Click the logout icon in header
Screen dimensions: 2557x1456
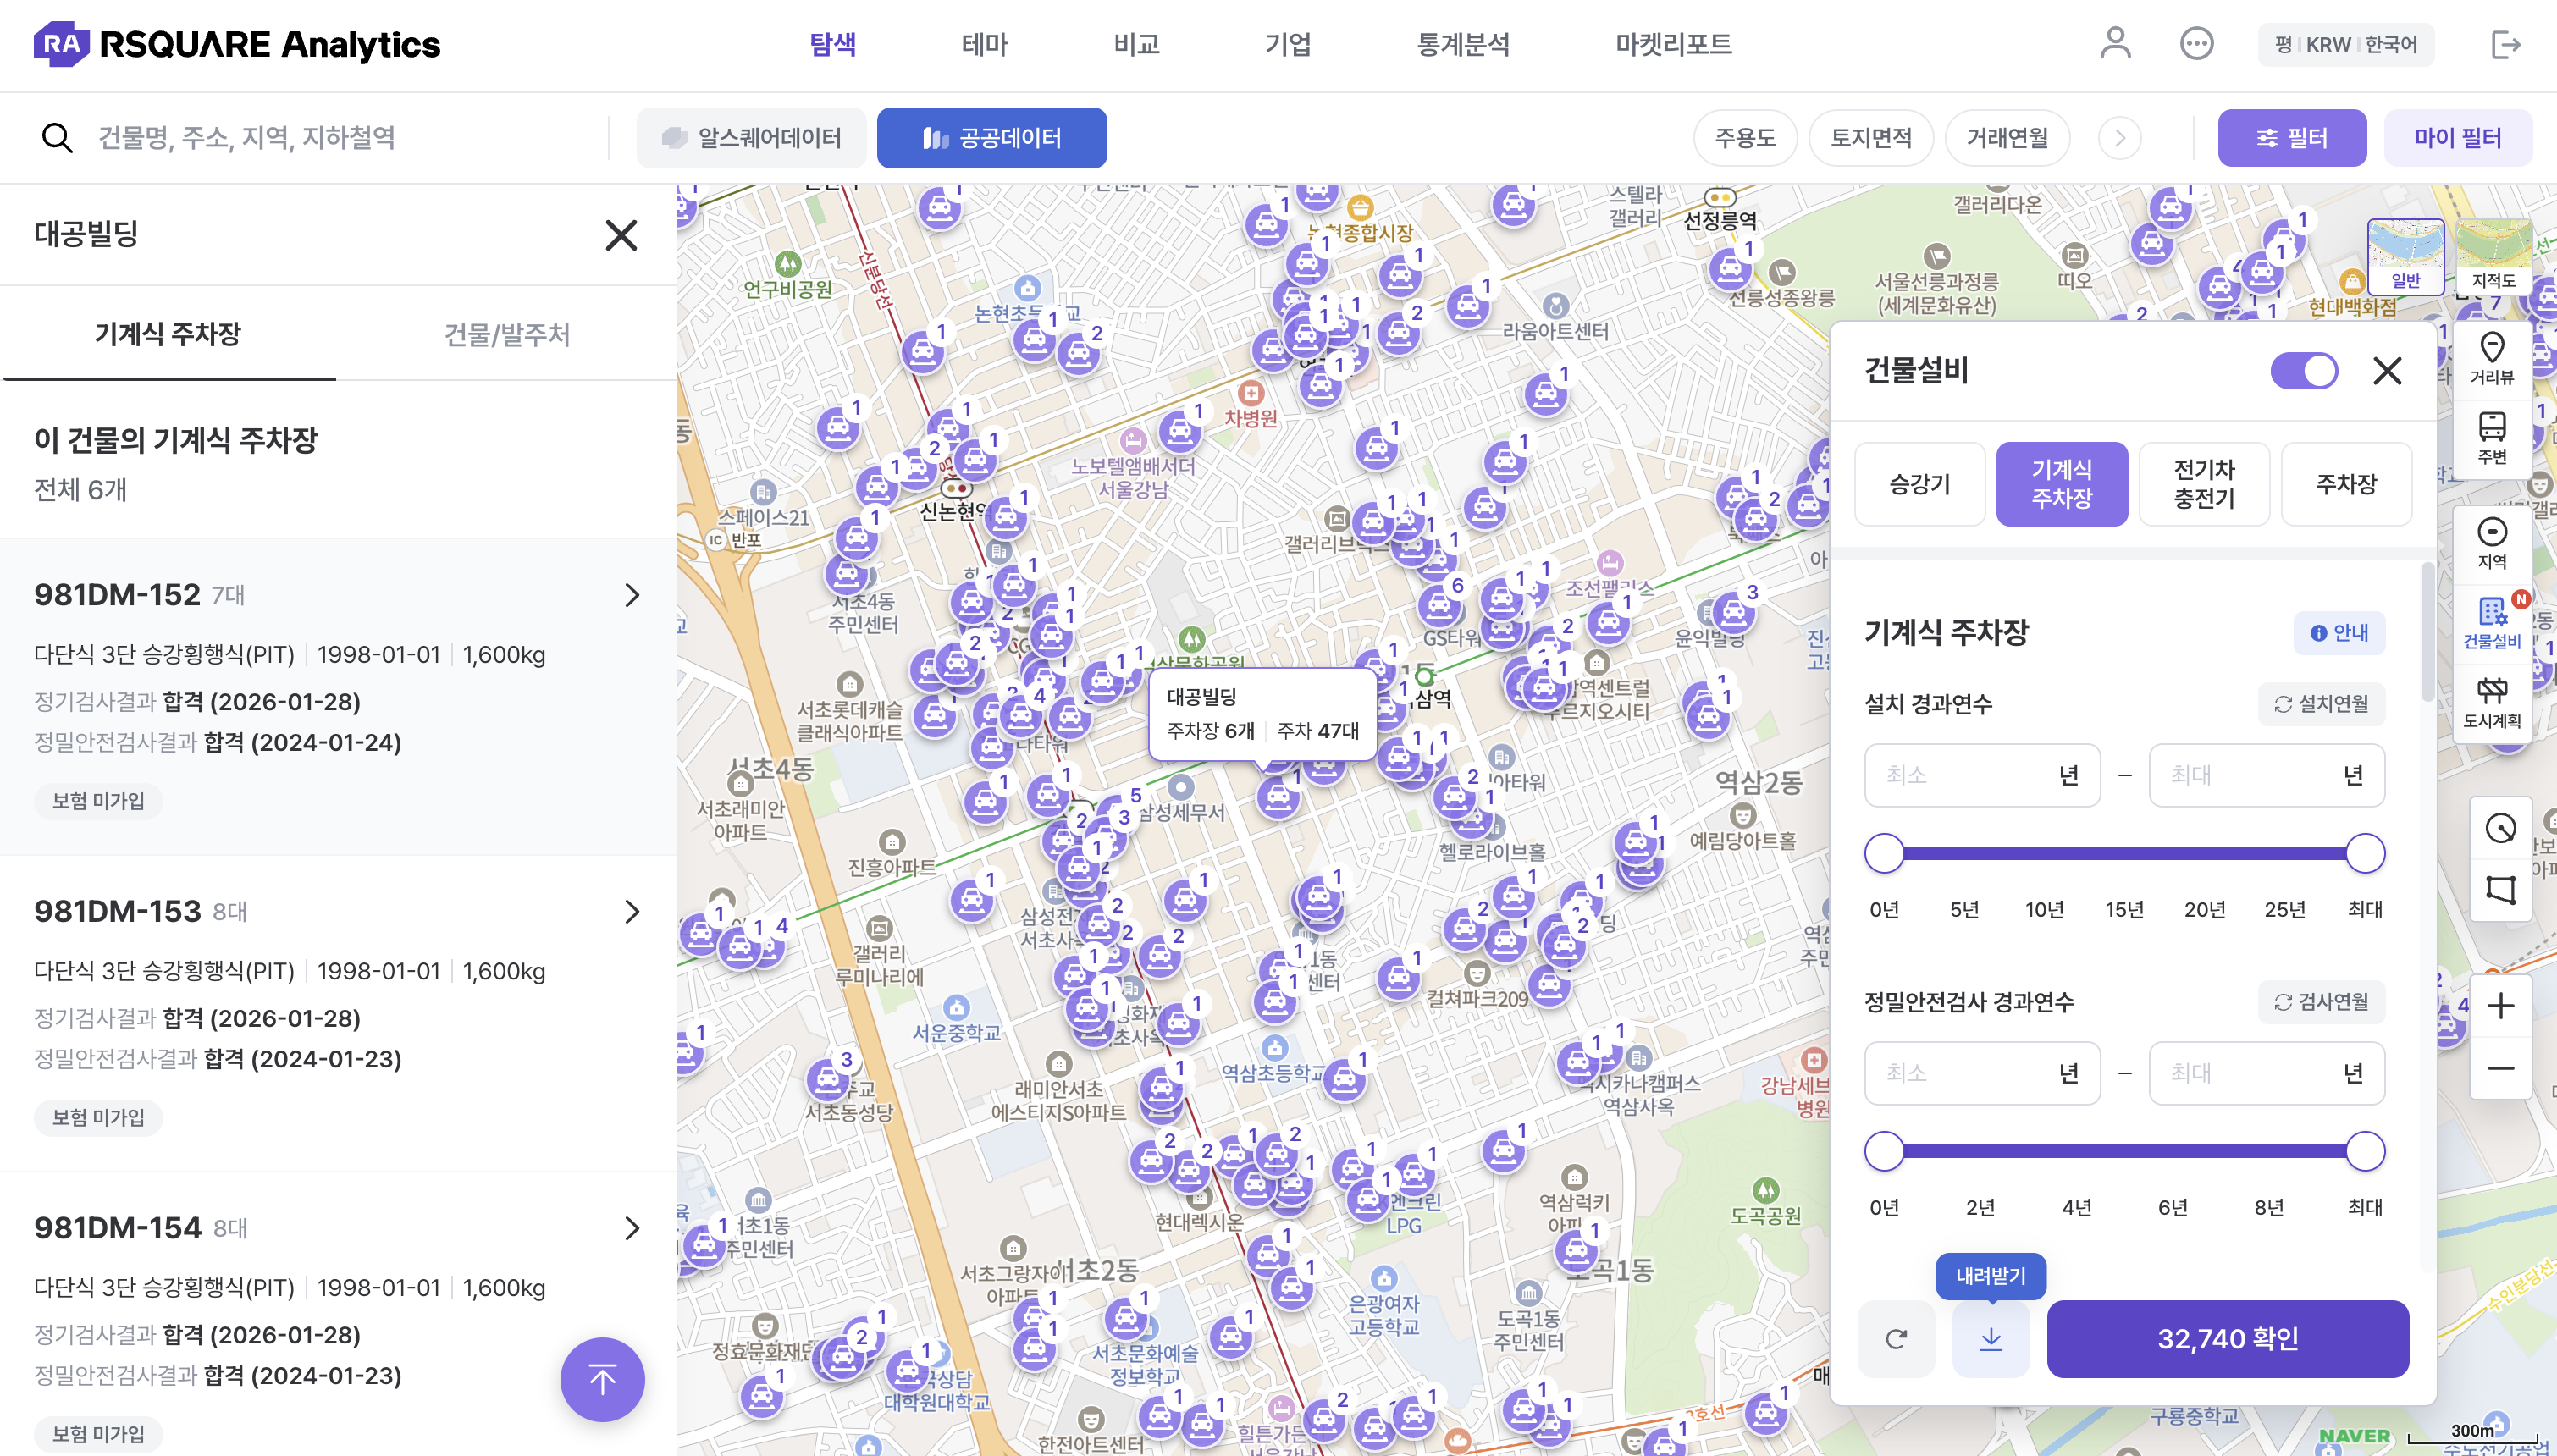[2505, 45]
